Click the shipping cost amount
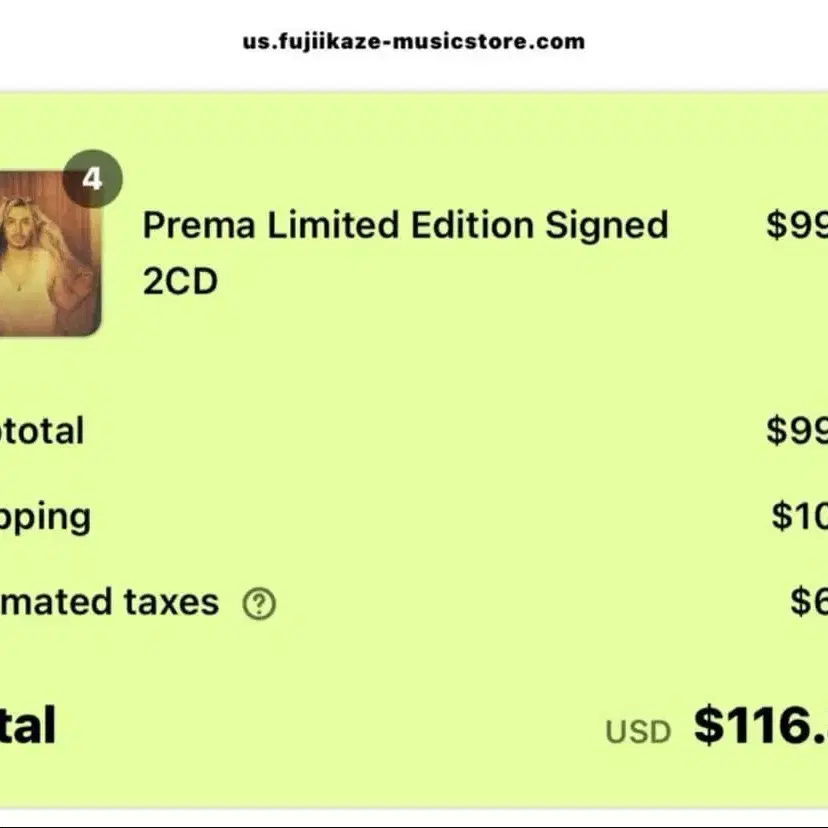This screenshot has width=828, height=828. click(x=799, y=517)
